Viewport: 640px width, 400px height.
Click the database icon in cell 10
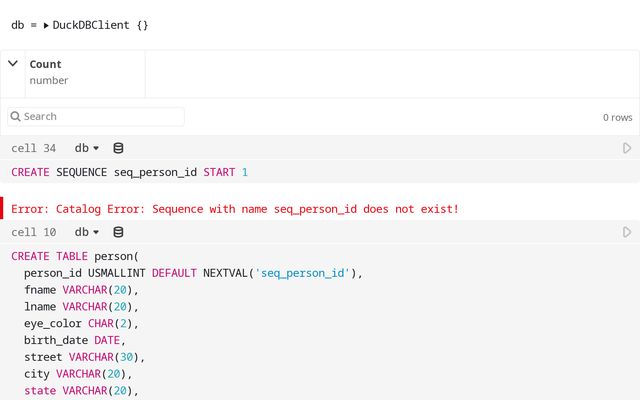pyautogui.click(x=118, y=232)
